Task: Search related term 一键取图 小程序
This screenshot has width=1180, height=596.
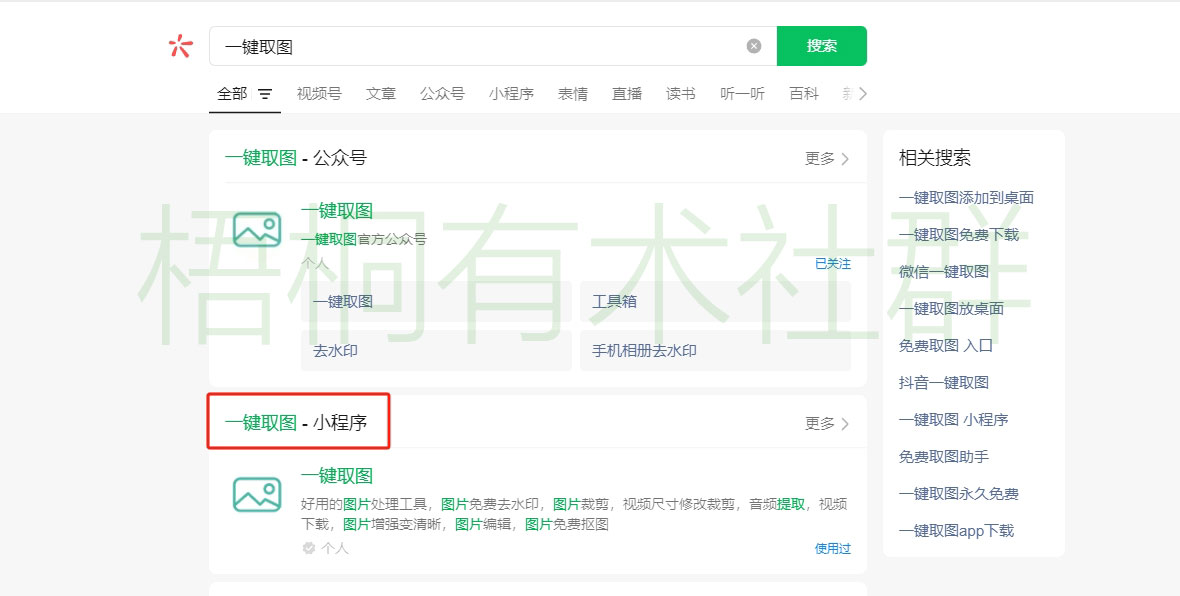Action: (953, 420)
